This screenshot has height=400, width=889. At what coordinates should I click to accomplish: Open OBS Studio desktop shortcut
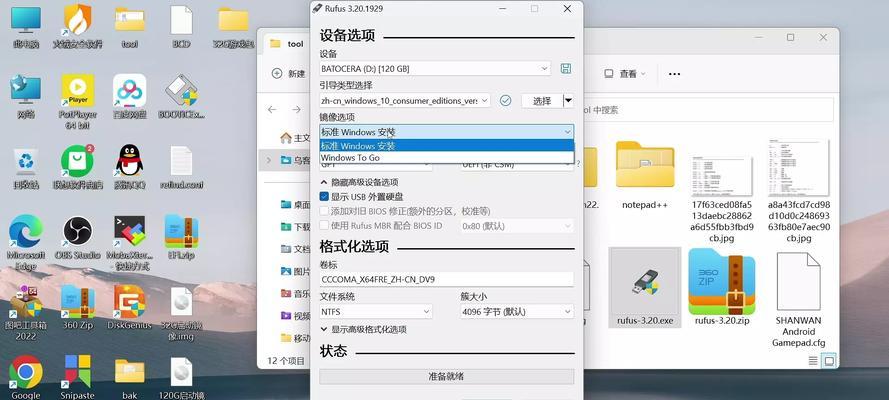click(x=78, y=238)
